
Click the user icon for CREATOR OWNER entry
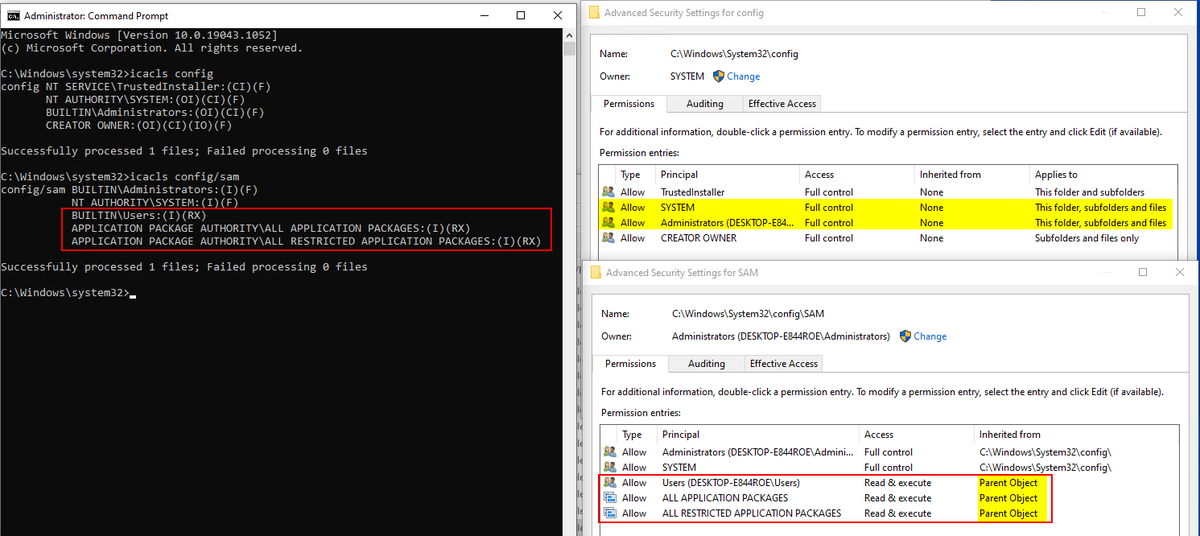(608, 238)
